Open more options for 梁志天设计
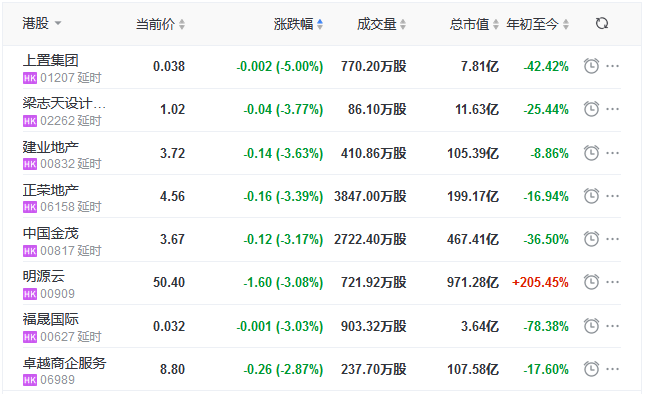Screen dimensions: 646x394 click(x=613, y=109)
